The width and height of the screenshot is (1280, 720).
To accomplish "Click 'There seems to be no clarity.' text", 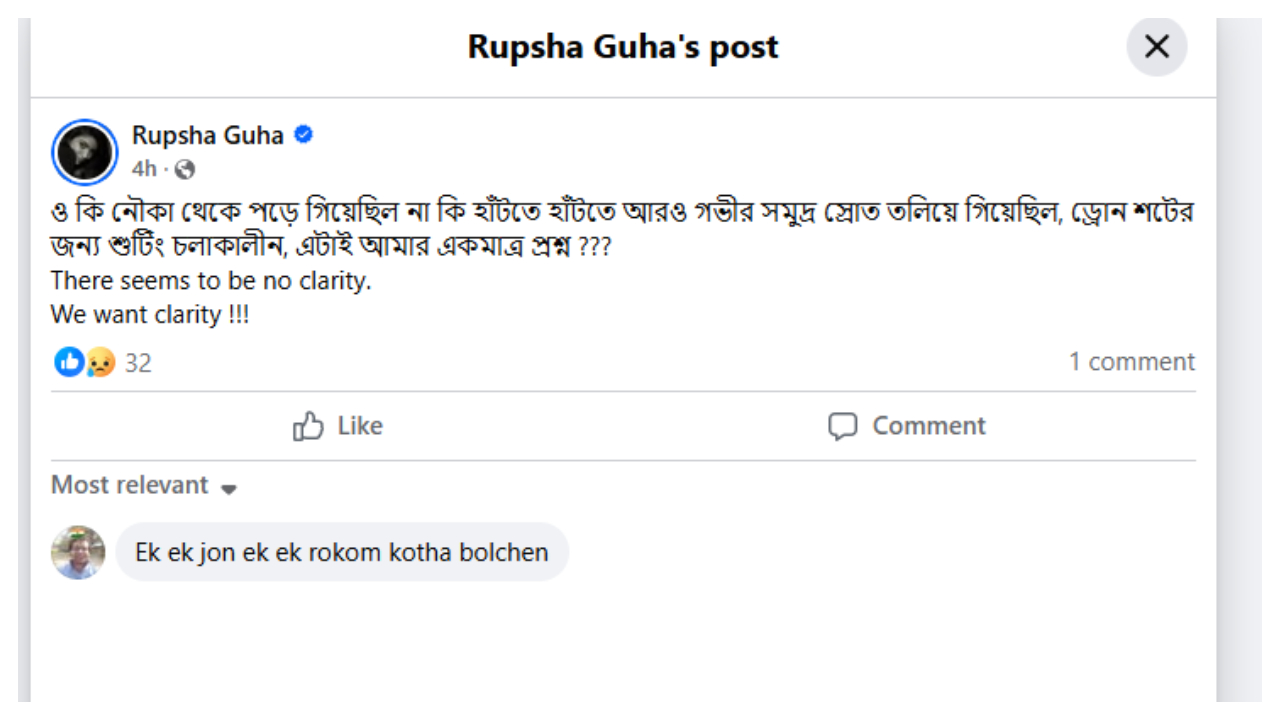I will coord(210,281).
